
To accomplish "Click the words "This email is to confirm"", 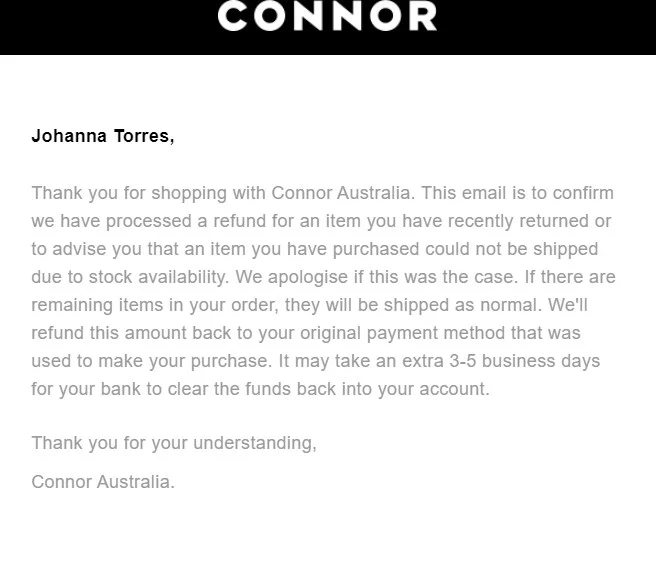I will 520,193.
